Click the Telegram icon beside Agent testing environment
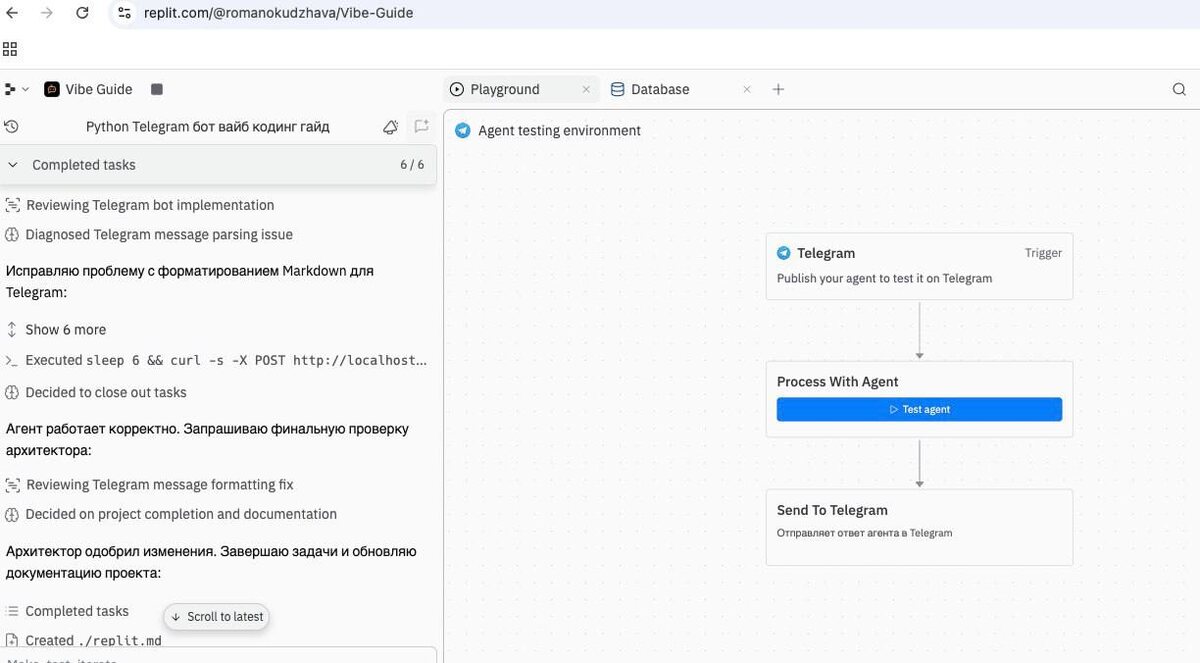The height and width of the screenshot is (663, 1200). [462, 130]
